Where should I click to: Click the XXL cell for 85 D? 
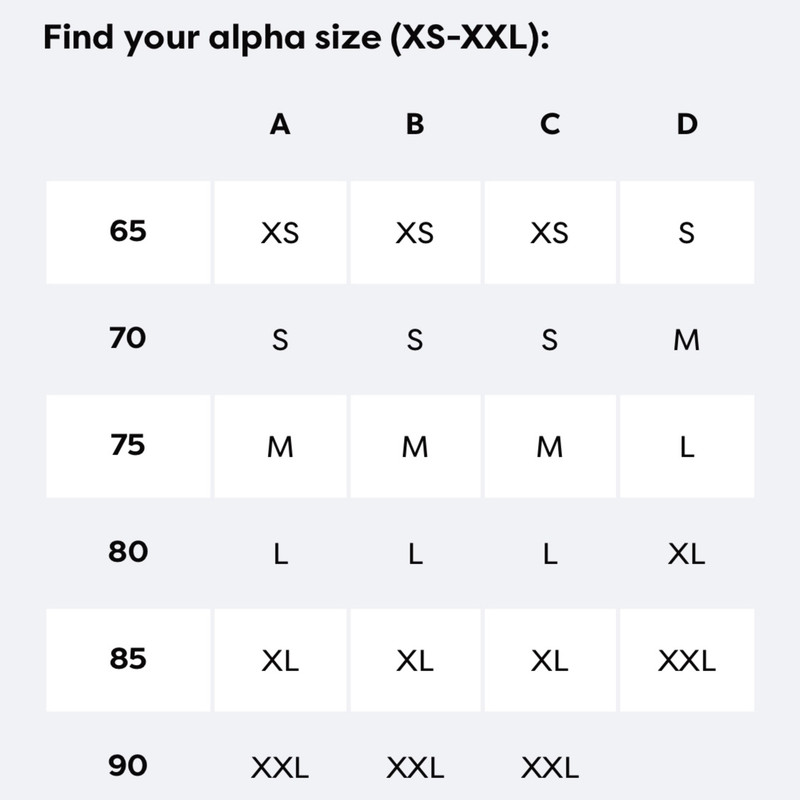tap(687, 660)
